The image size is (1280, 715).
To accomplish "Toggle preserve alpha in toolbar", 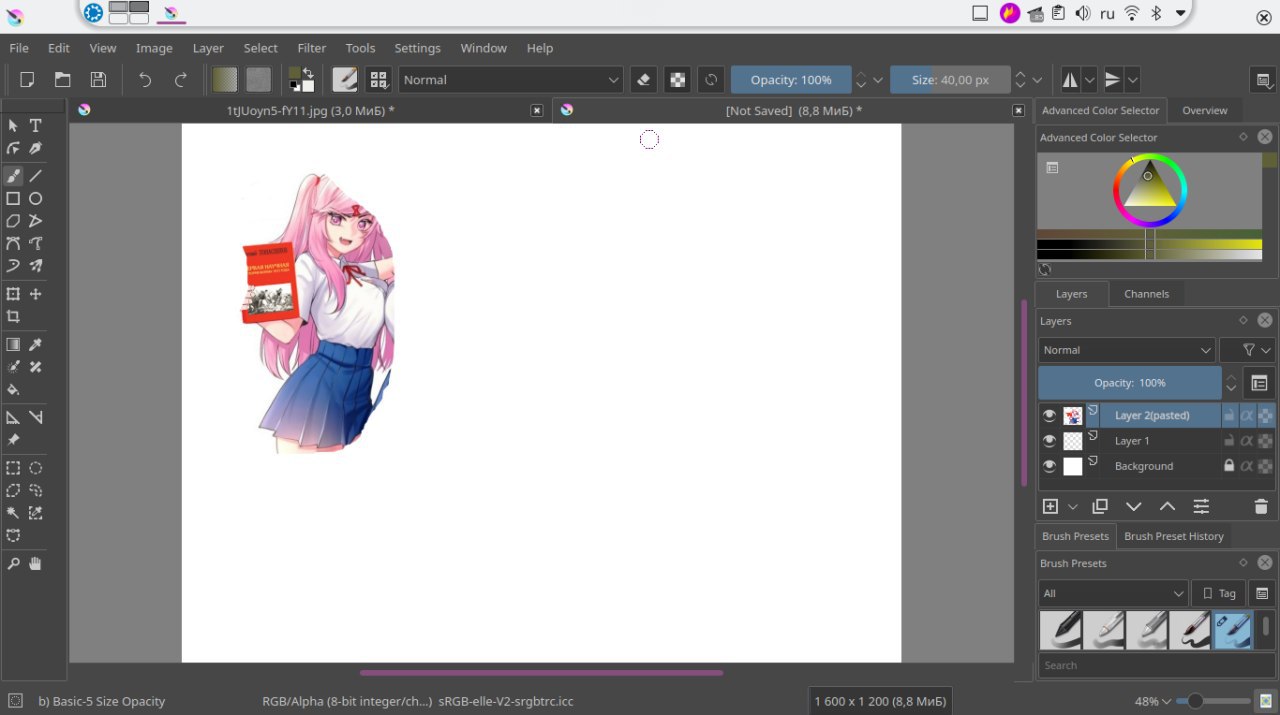I will pyautogui.click(x=678, y=80).
